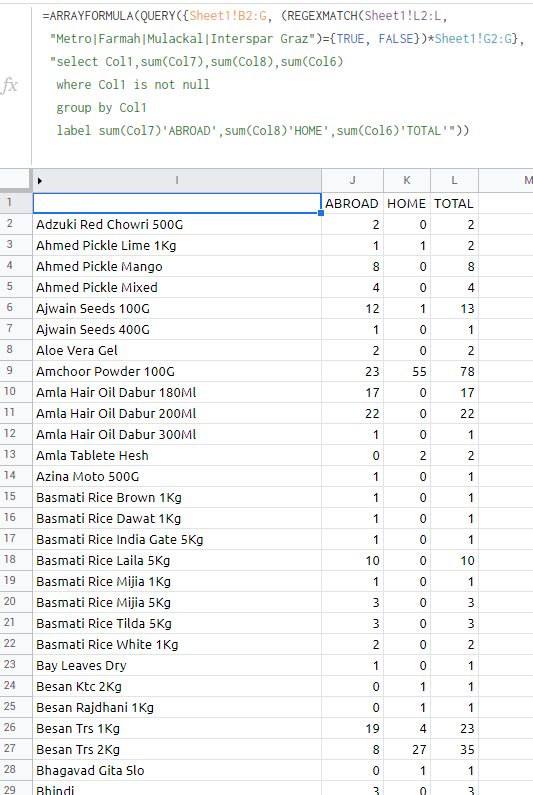The width and height of the screenshot is (533, 795).
Task: Click the ABROAD header cell
Action: (352, 203)
